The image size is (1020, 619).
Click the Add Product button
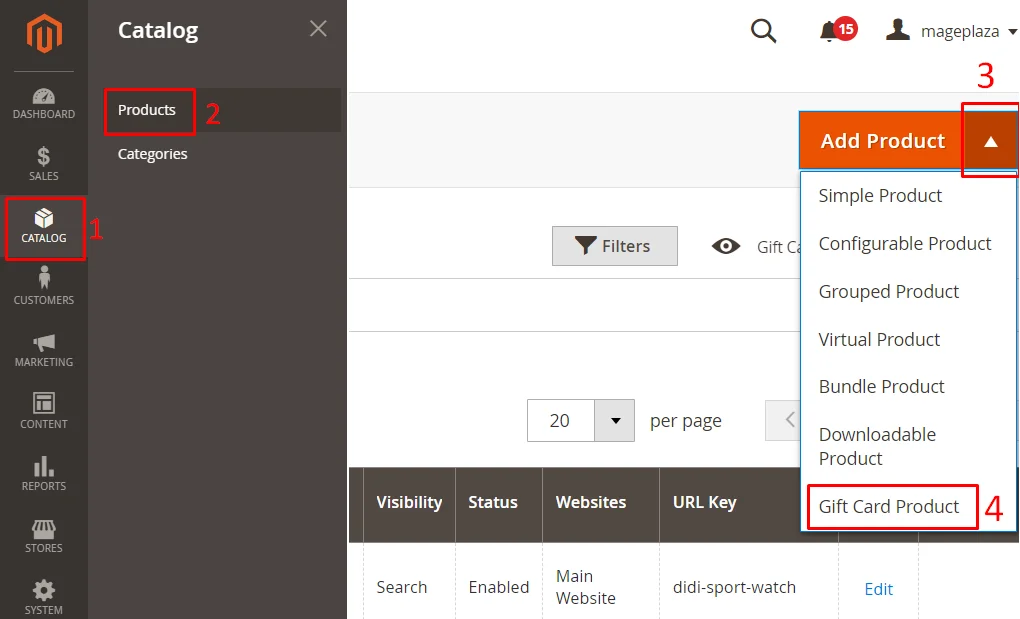tap(882, 141)
